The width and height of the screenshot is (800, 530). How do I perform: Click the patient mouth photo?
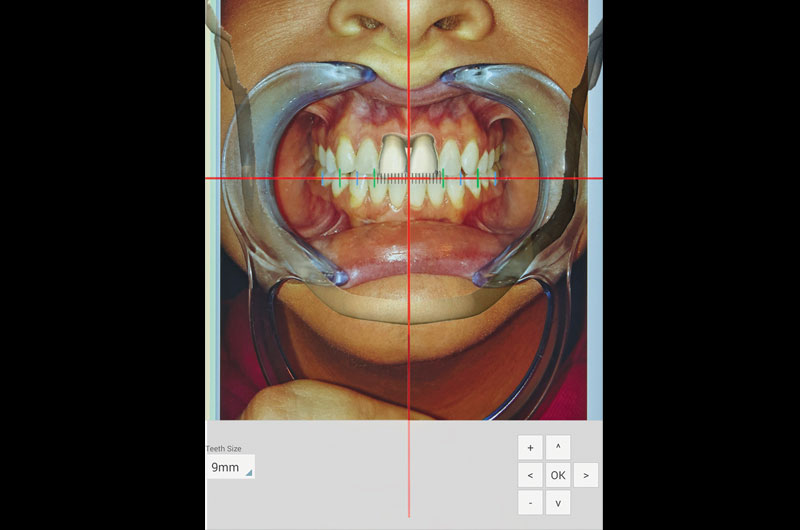pos(403,210)
